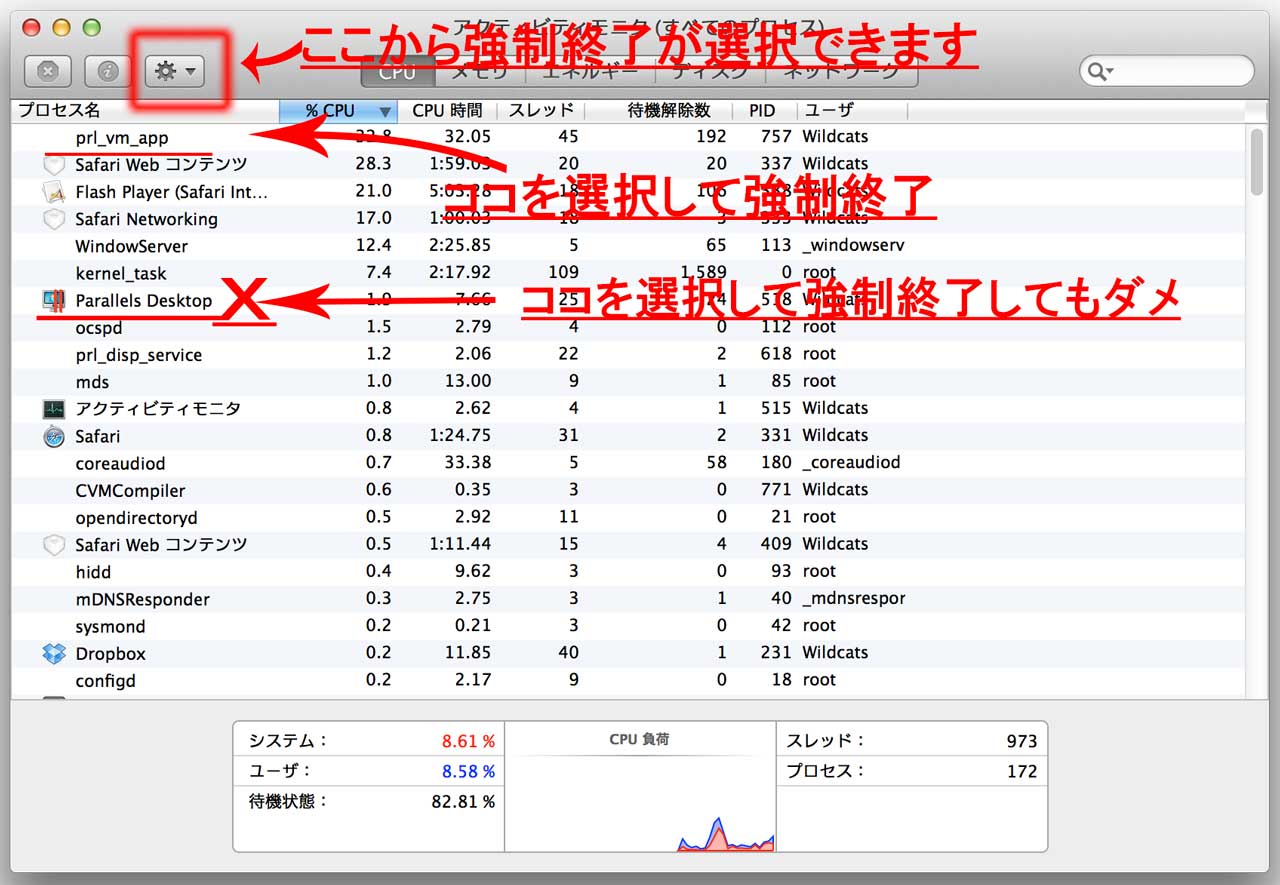This screenshot has width=1280, height=885.
Task: Select the hidd process row
Action: click(628, 572)
